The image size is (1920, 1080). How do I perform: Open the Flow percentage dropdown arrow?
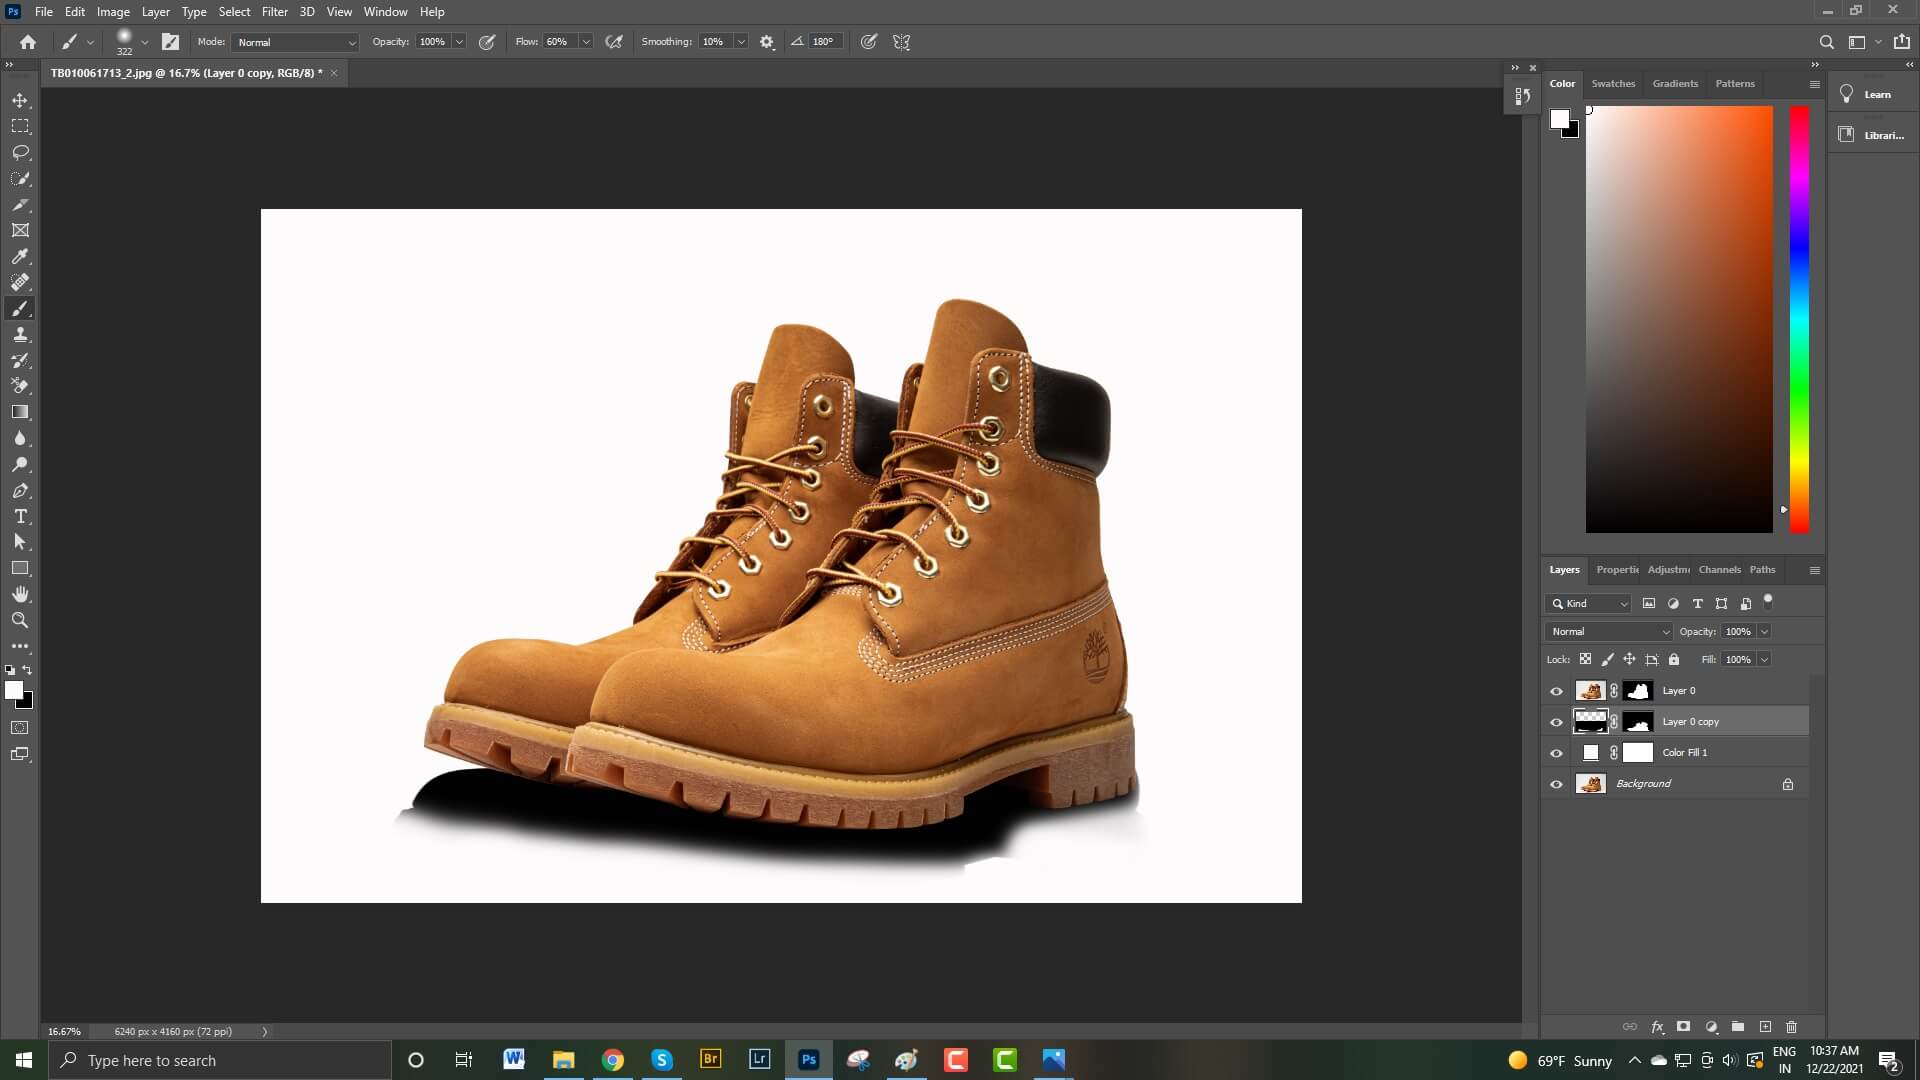pyautogui.click(x=586, y=42)
